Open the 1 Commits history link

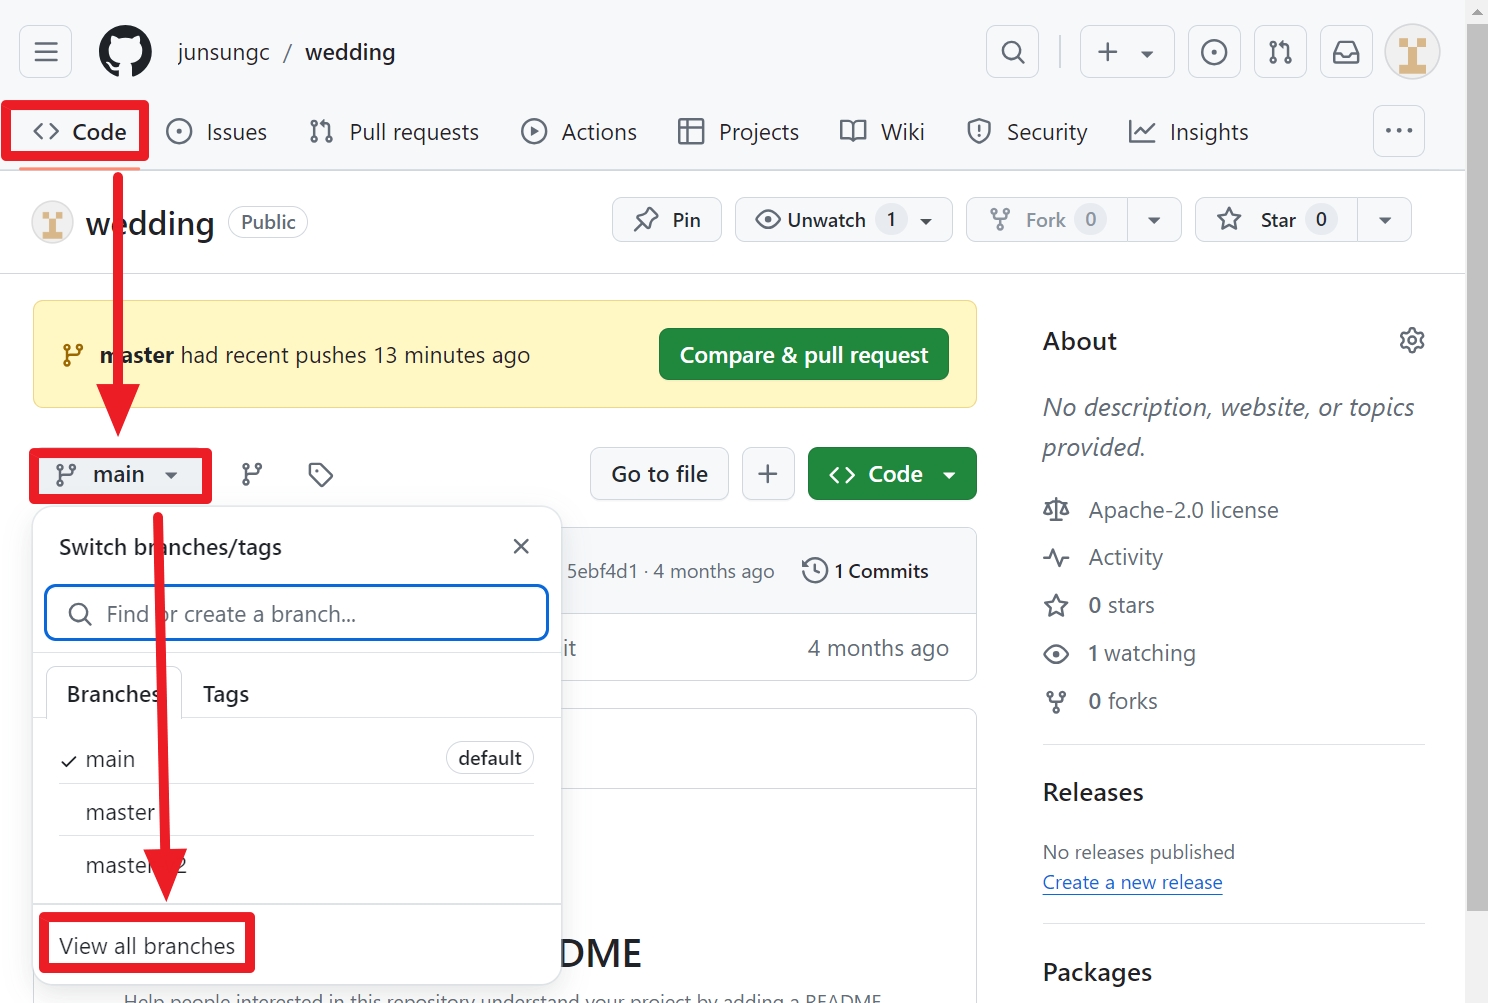pos(866,571)
